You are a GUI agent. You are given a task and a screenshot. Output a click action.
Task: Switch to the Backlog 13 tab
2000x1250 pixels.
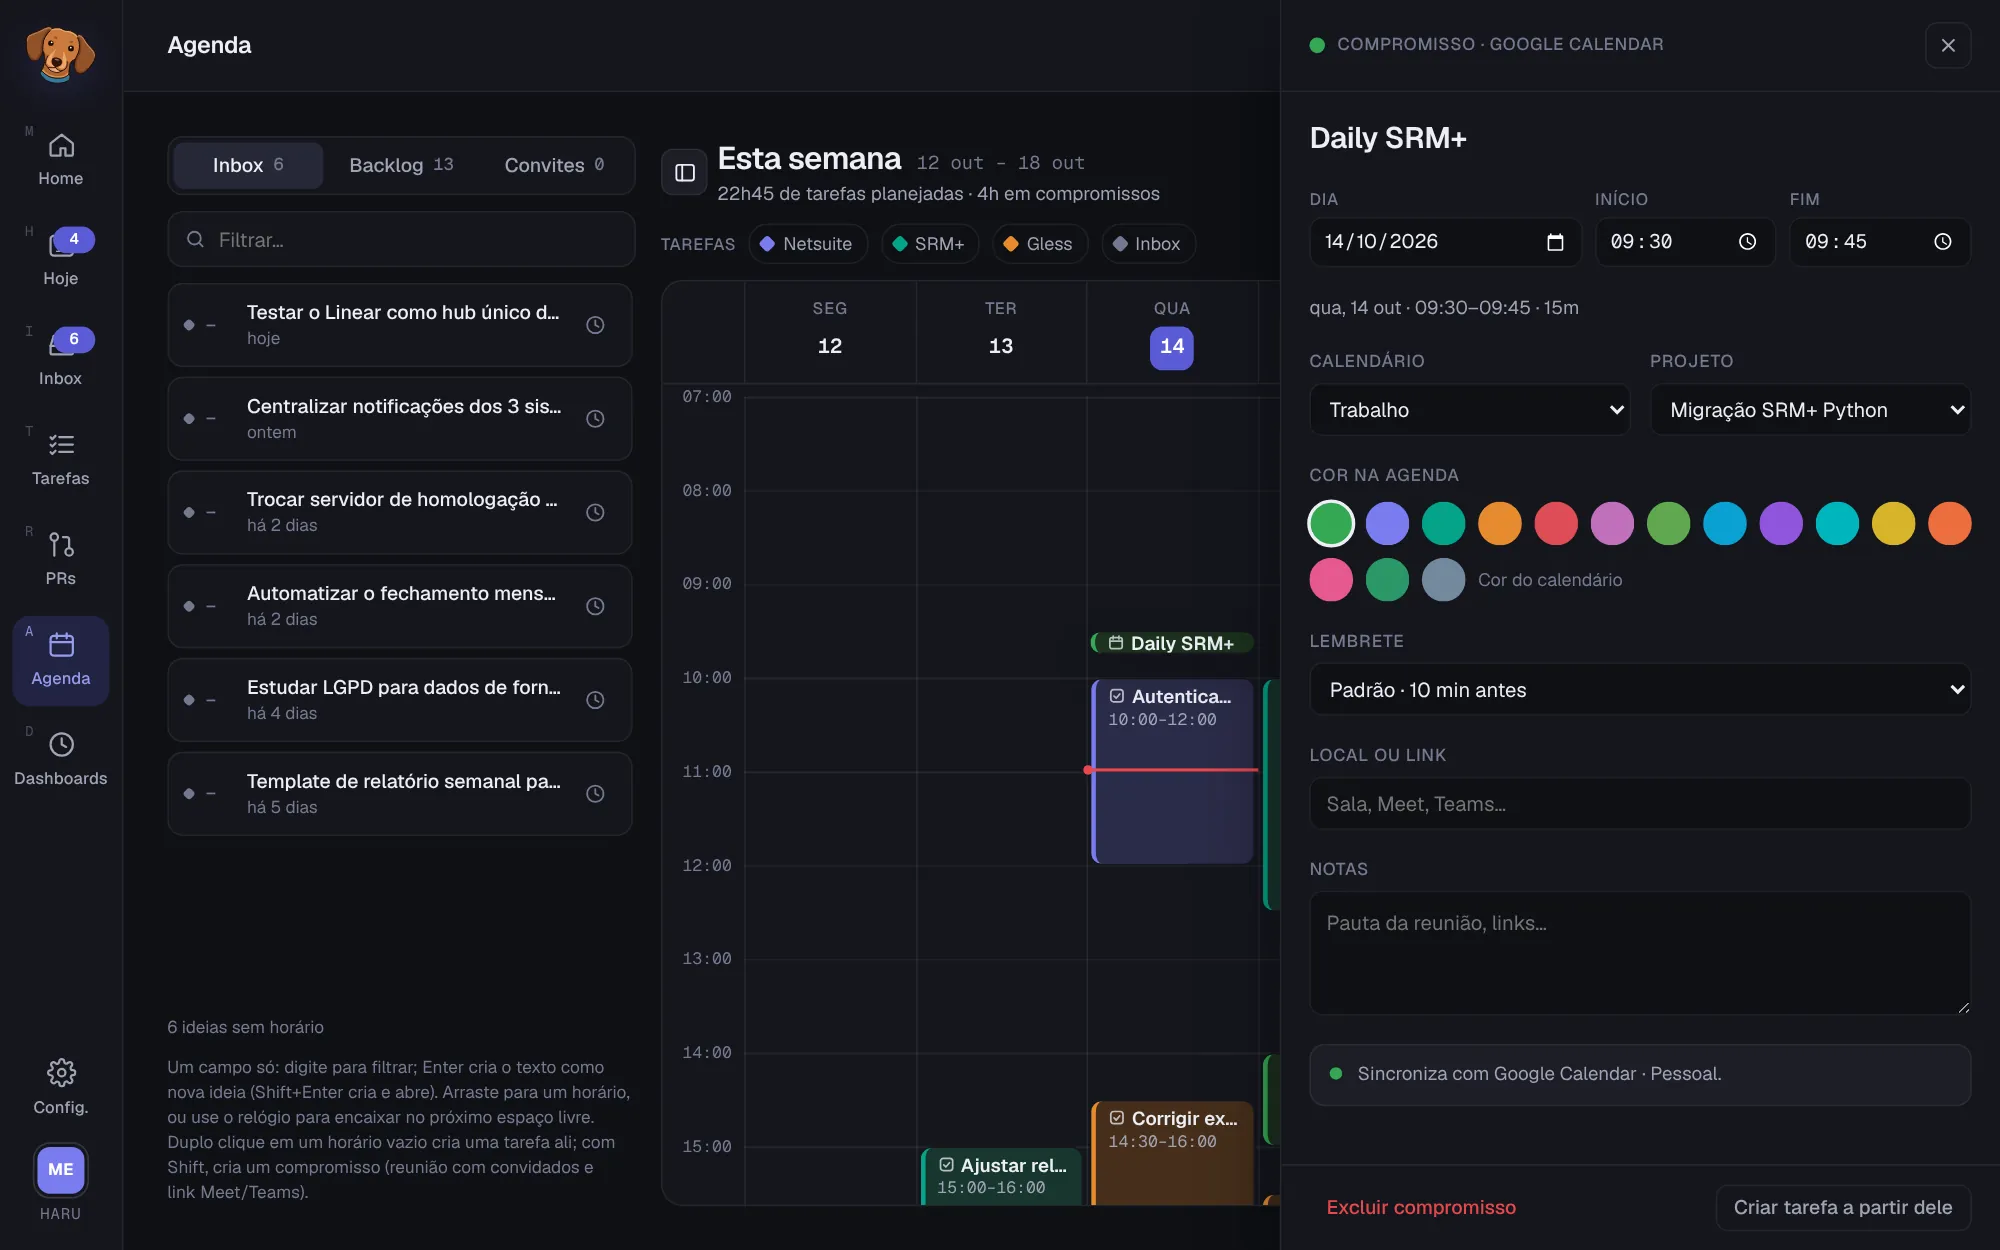click(x=401, y=165)
